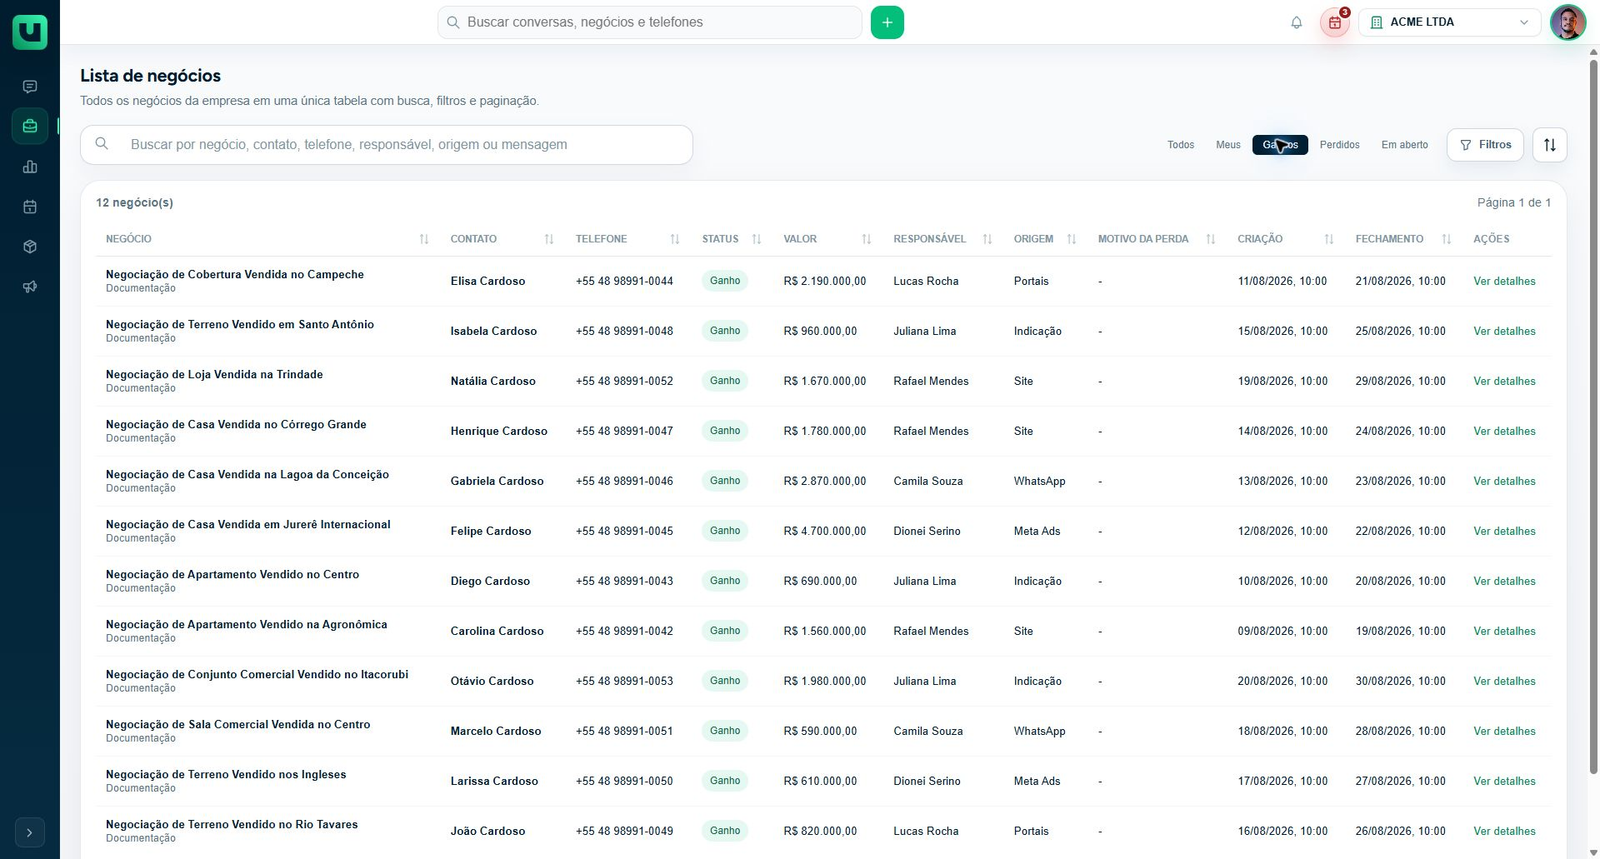Select the Em aberto filter tab
Image resolution: width=1600 pixels, height=859 pixels.
point(1405,145)
